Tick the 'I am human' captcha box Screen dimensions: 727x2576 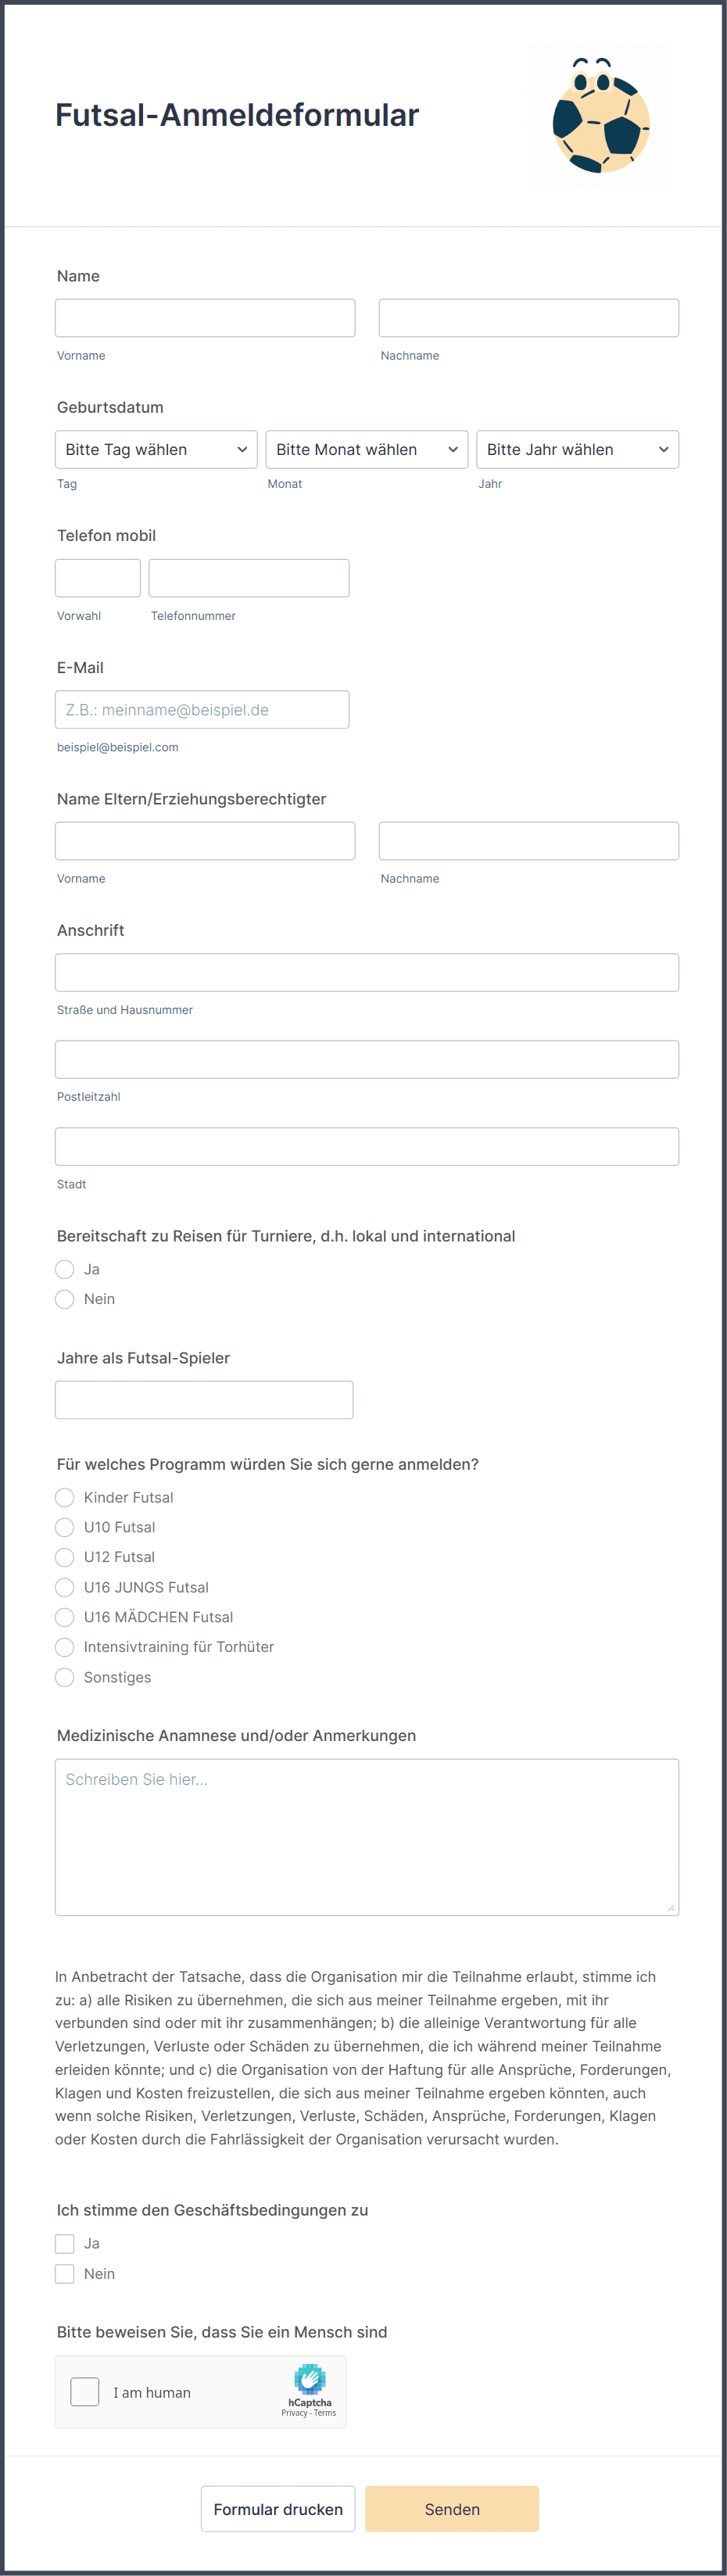tap(85, 2392)
